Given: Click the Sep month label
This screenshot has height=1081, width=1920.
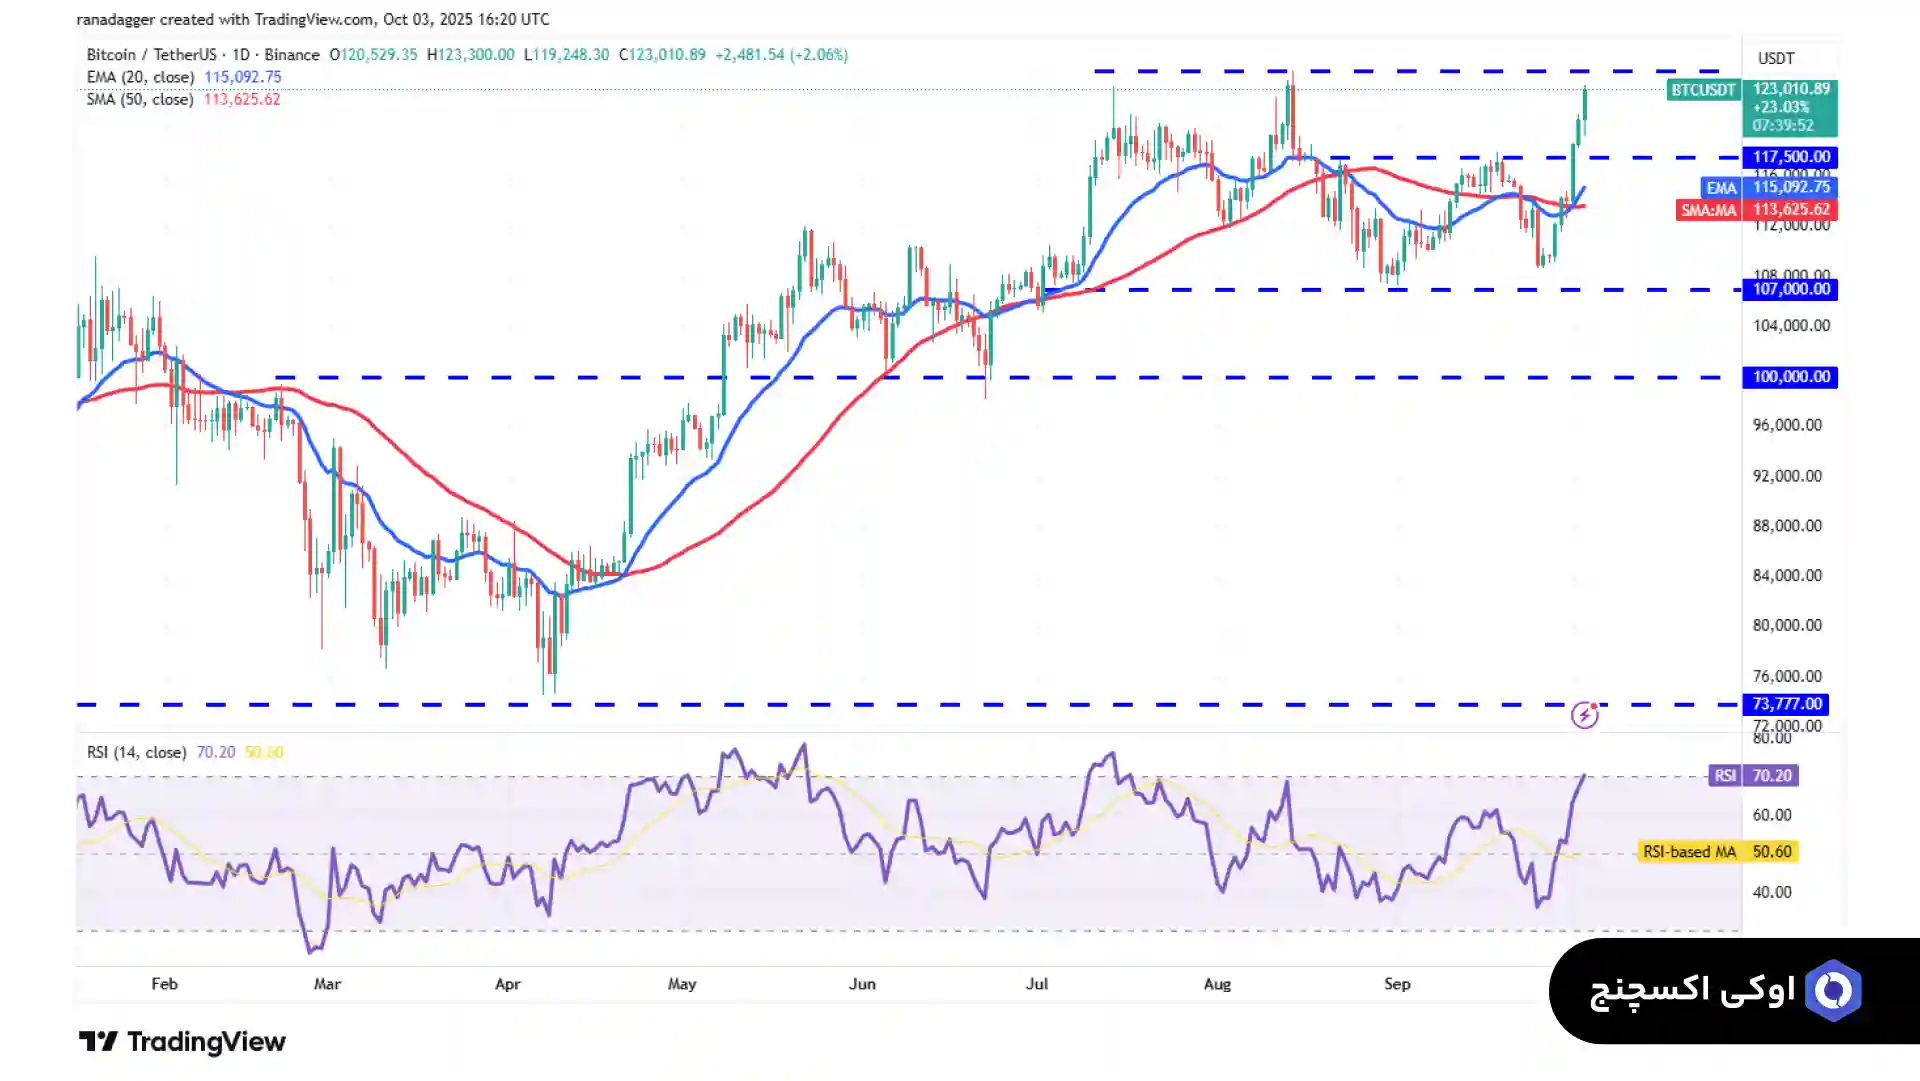Looking at the screenshot, I should coord(1397,984).
